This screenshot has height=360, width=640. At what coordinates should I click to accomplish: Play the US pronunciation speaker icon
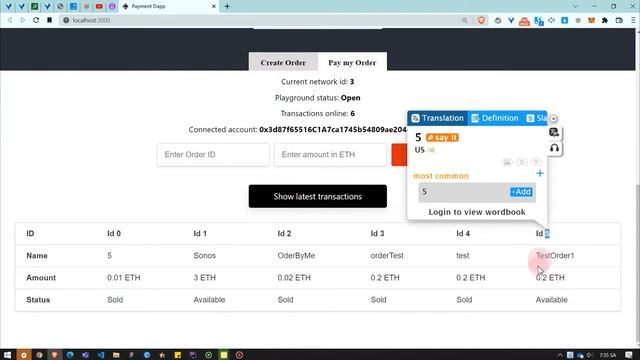pos(431,150)
